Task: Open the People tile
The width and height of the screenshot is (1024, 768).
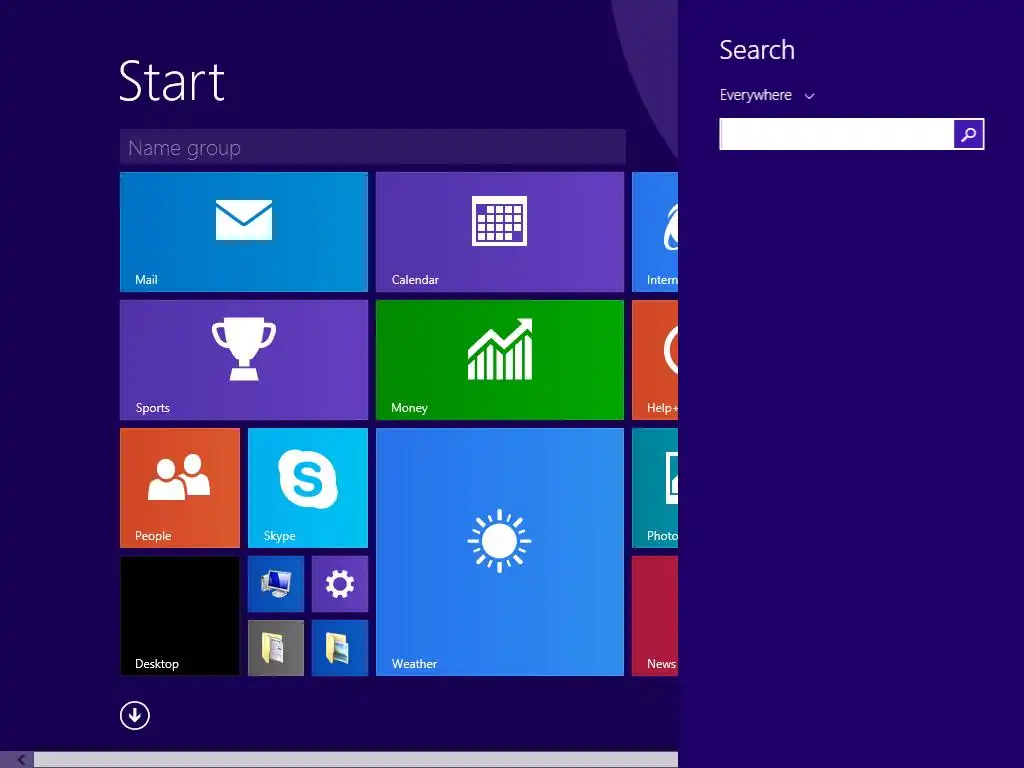Action: [x=180, y=488]
